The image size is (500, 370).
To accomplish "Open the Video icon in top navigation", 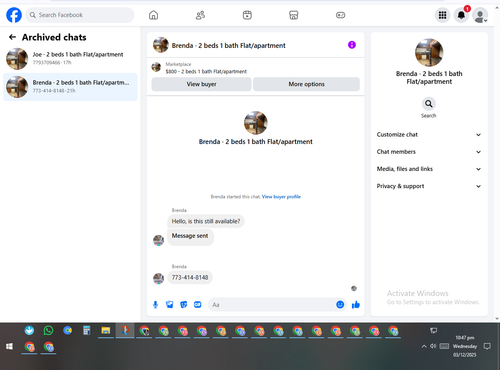I will 247,15.
